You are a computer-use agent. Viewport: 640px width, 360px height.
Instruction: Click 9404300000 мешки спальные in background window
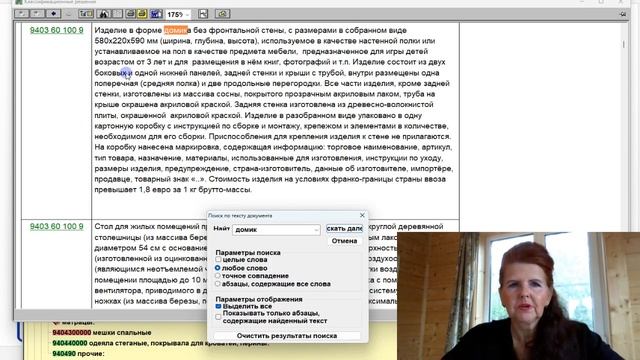[102, 333]
